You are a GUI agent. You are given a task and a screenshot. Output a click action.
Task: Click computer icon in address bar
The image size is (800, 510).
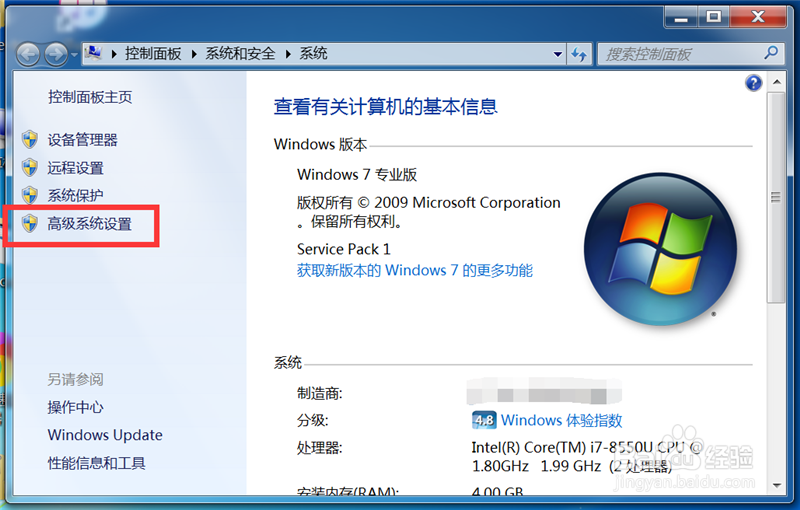pyautogui.click(x=94, y=53)
